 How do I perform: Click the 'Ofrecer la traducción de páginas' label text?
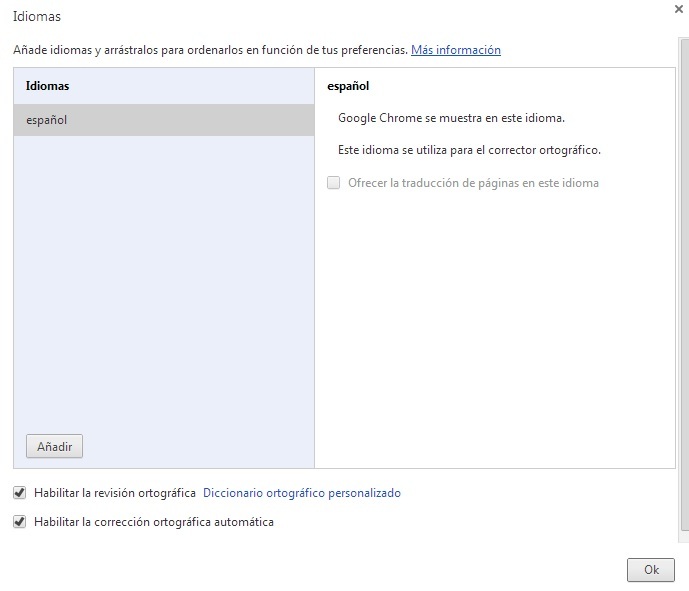pos(473,183)
